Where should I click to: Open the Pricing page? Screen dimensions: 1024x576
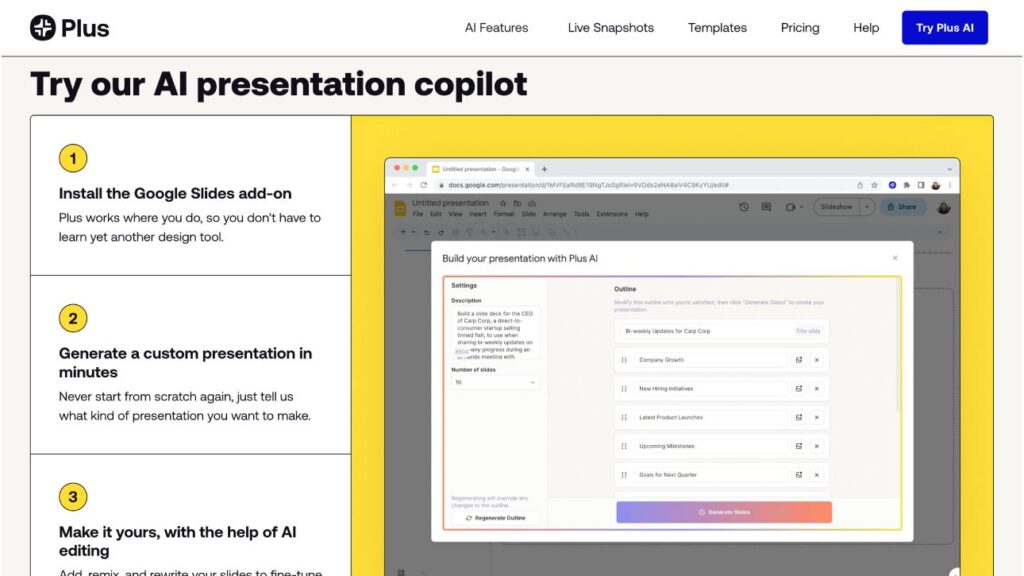800,27
